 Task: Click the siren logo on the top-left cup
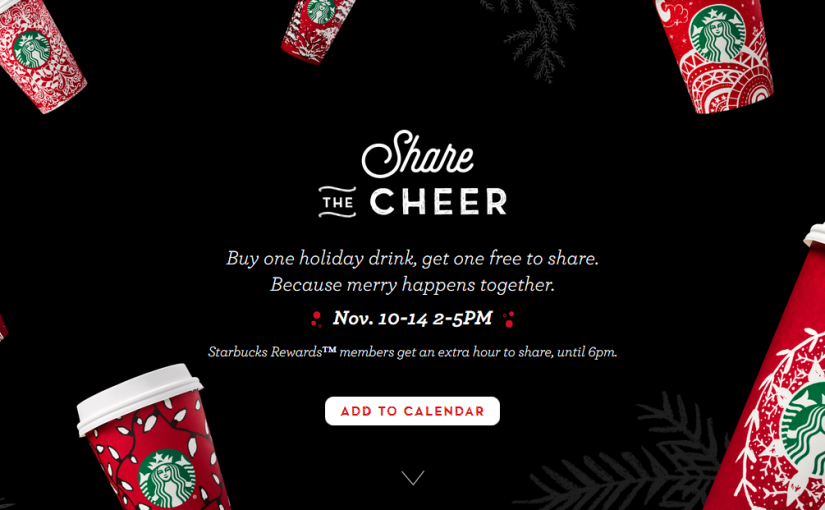(31, 48)
